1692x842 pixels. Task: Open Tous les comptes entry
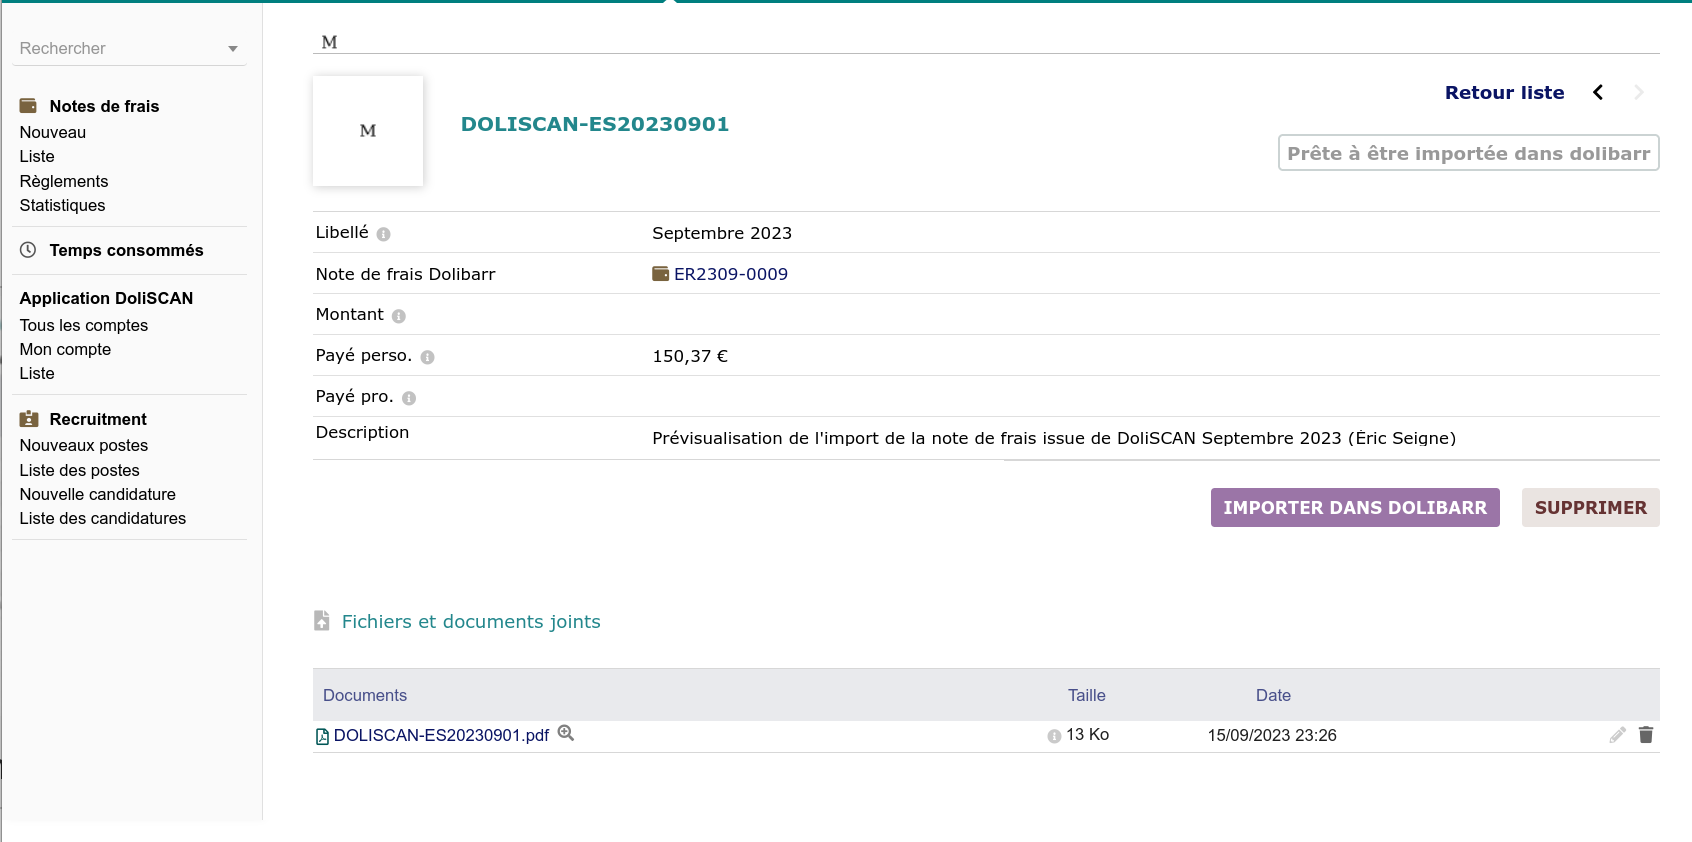tap(84, 325)
